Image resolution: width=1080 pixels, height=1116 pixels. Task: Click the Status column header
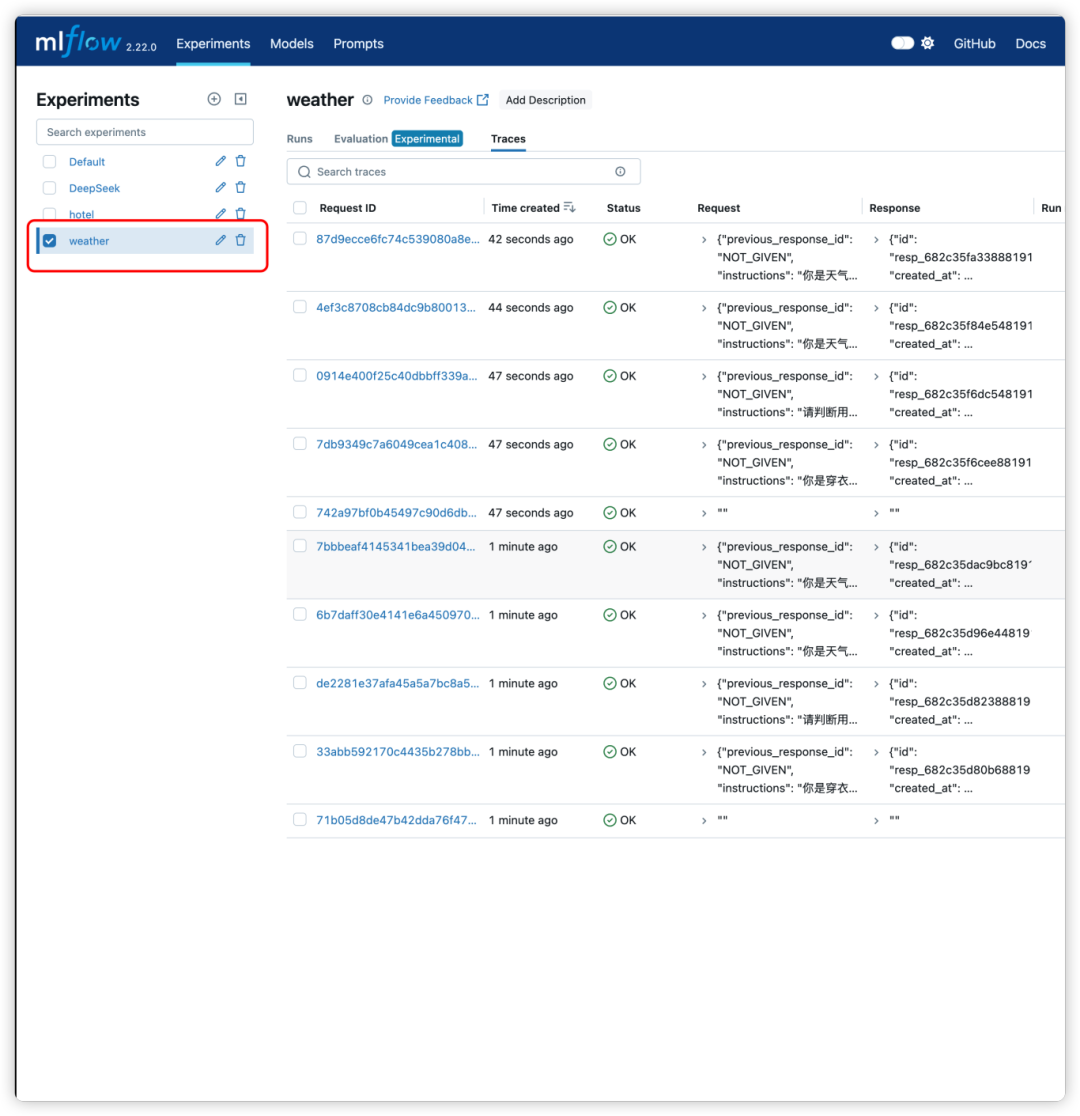pos(623,208)
